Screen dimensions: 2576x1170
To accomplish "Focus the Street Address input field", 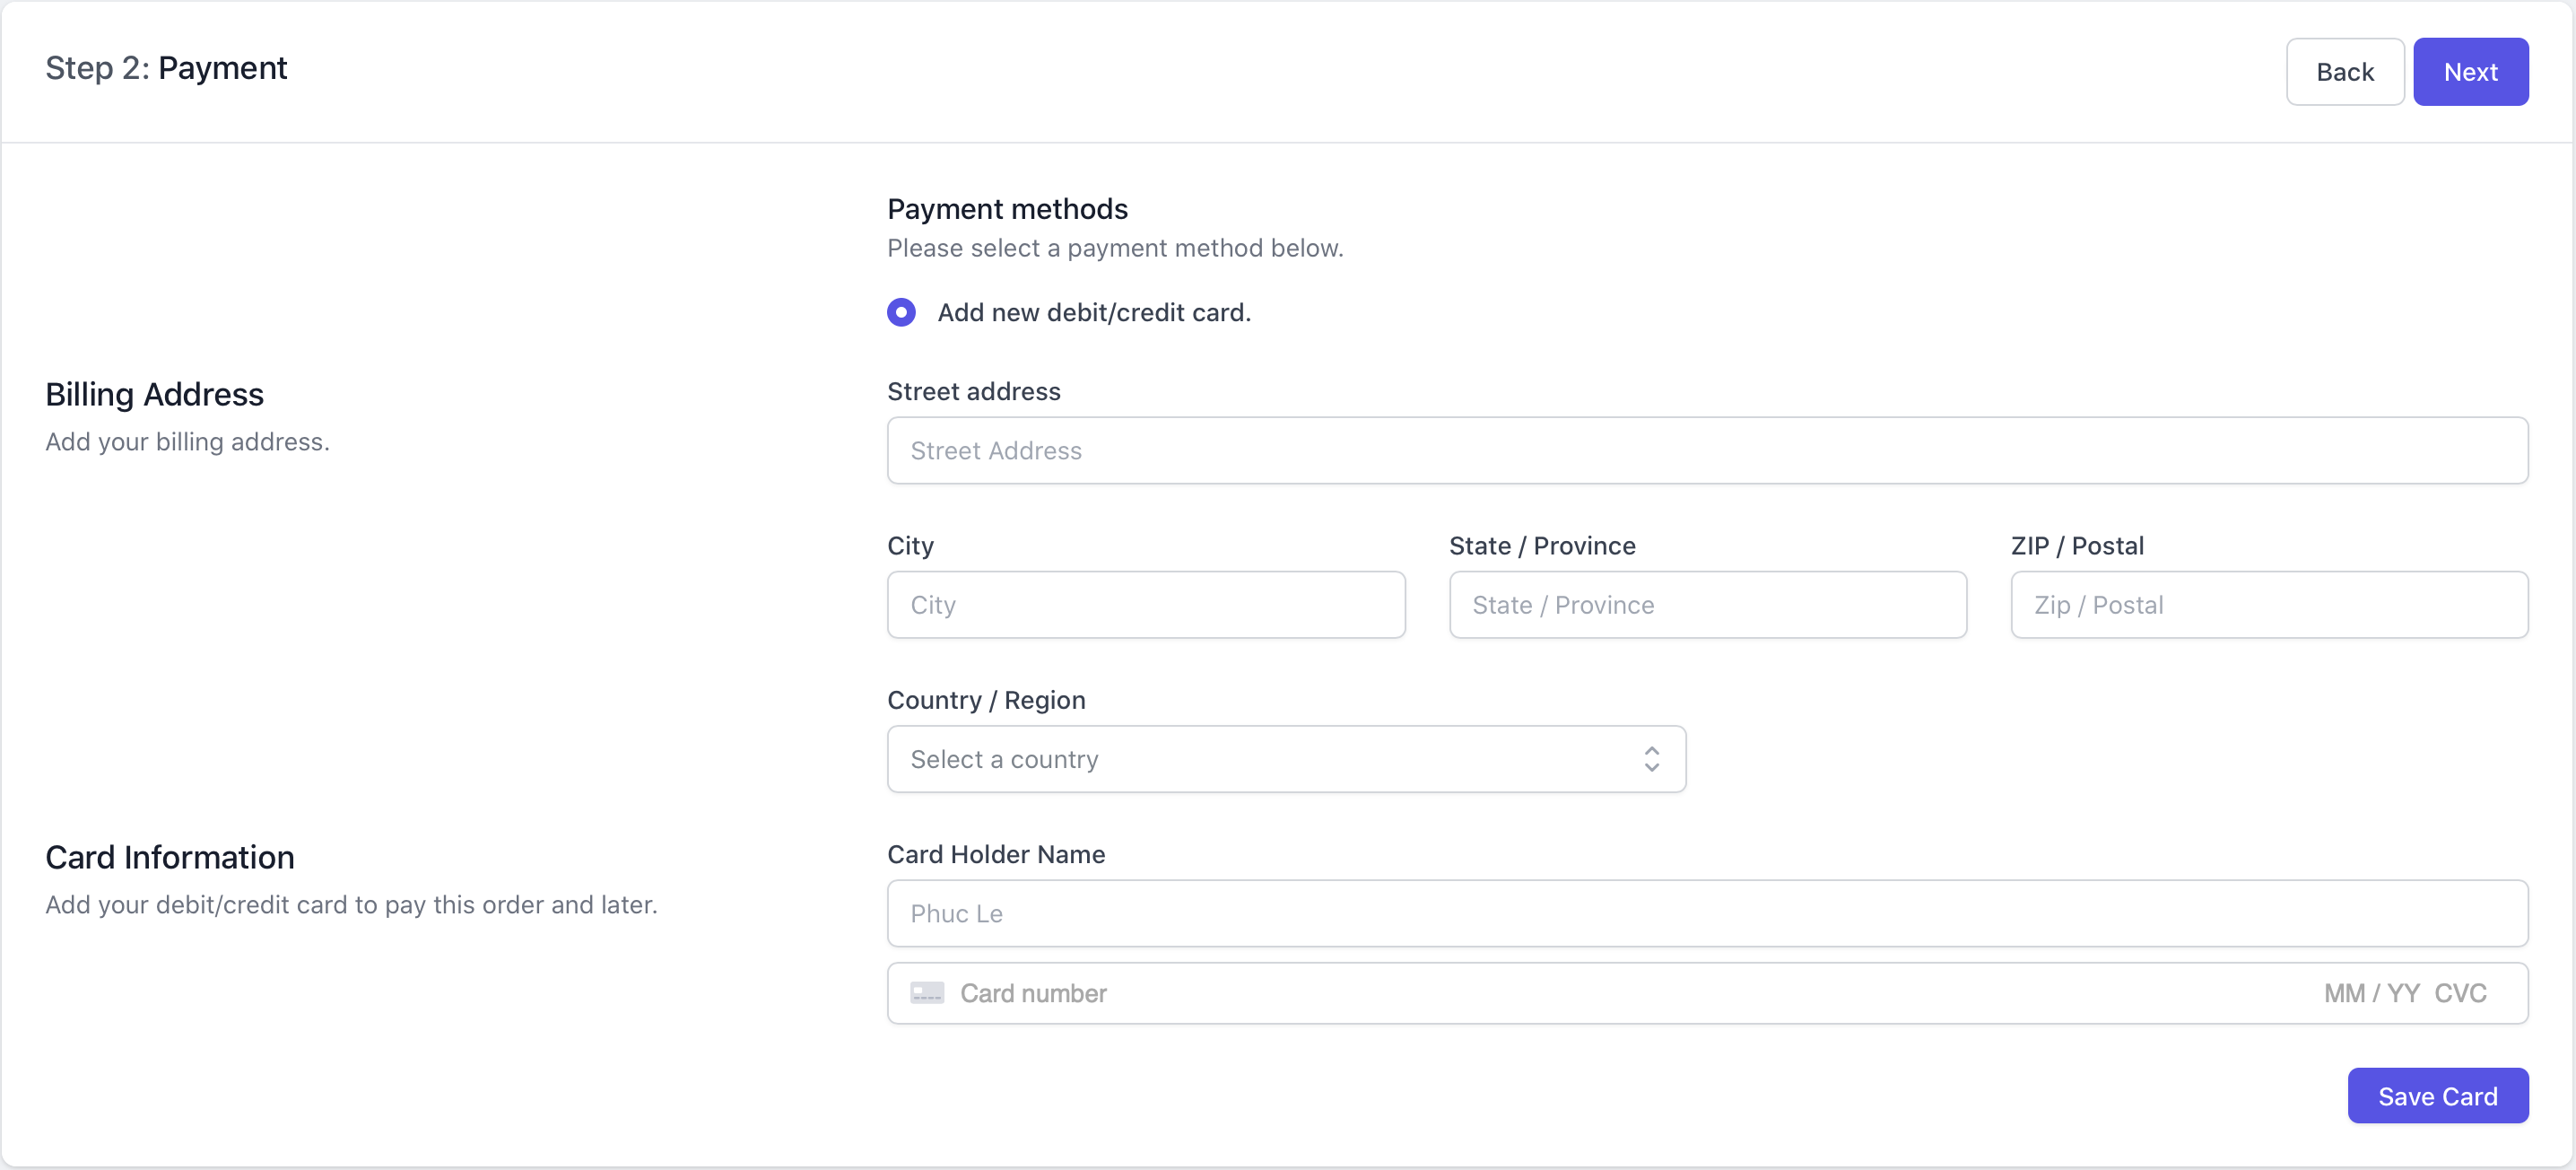I will 1707,451.
